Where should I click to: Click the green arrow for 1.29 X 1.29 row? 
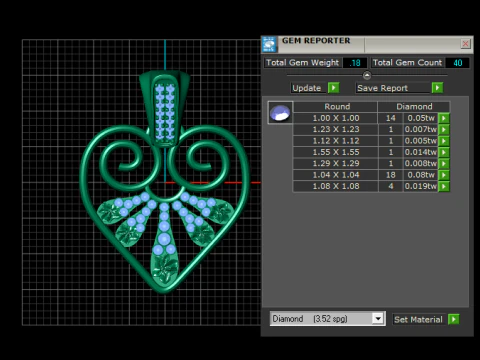(x=444, y=163)
